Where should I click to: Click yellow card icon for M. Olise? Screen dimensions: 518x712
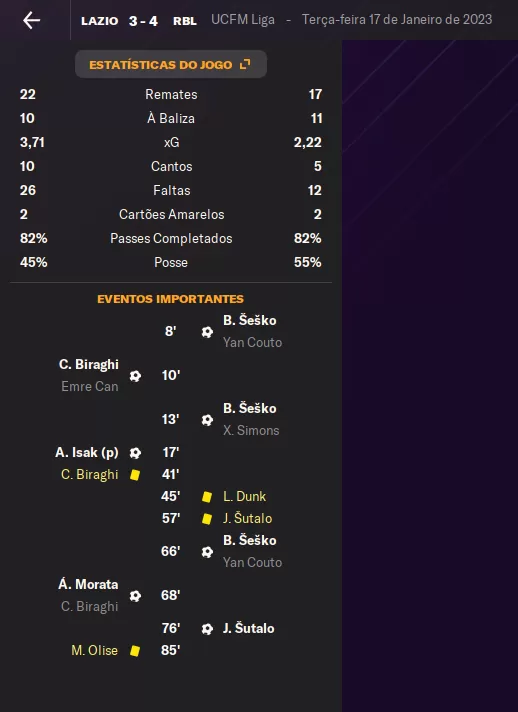135,651
